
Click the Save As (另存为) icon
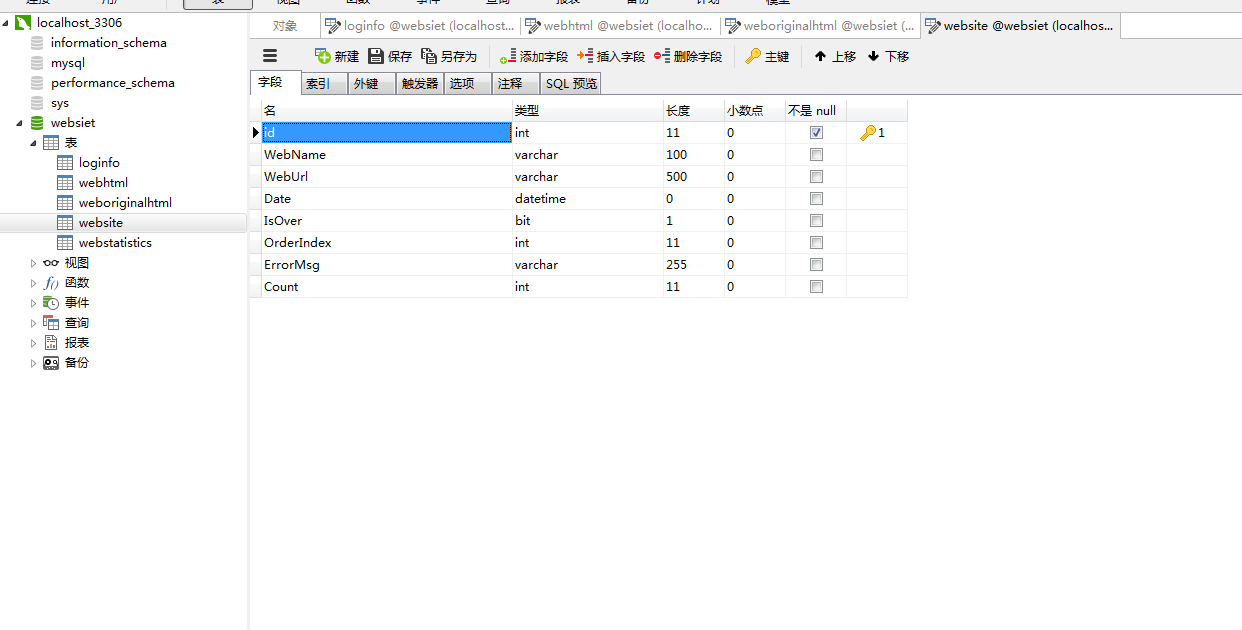429,56
